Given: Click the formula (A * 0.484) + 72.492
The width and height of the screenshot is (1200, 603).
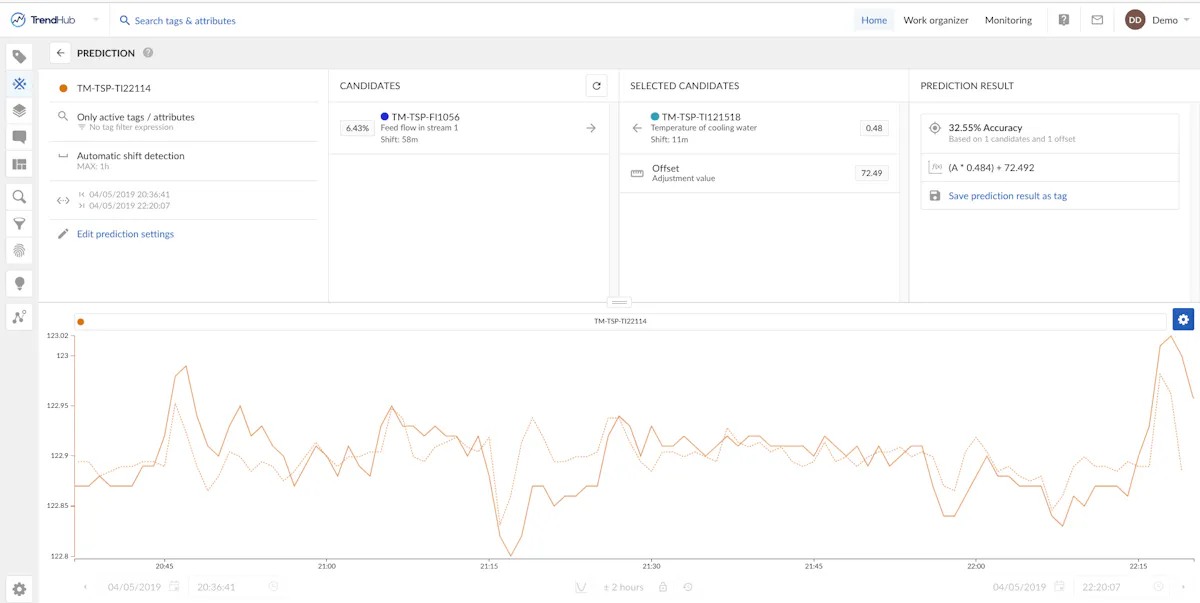Looking at the screenshot, I should 991,167.
